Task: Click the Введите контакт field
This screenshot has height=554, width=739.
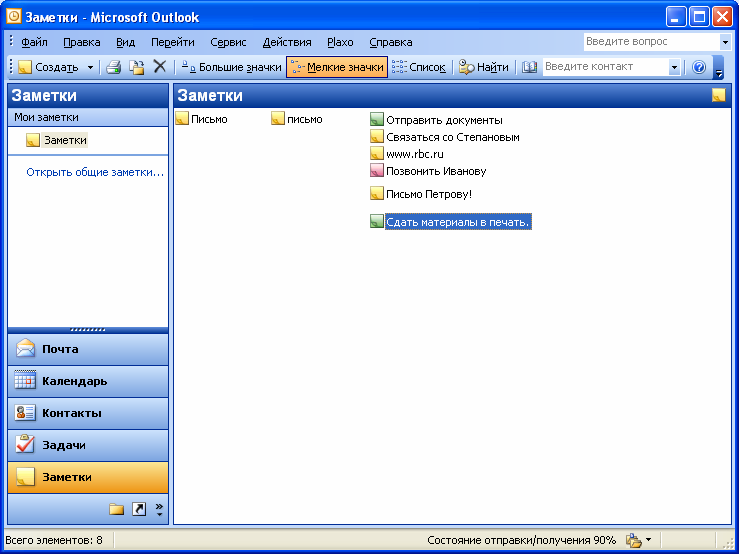Action: [605, 66]
